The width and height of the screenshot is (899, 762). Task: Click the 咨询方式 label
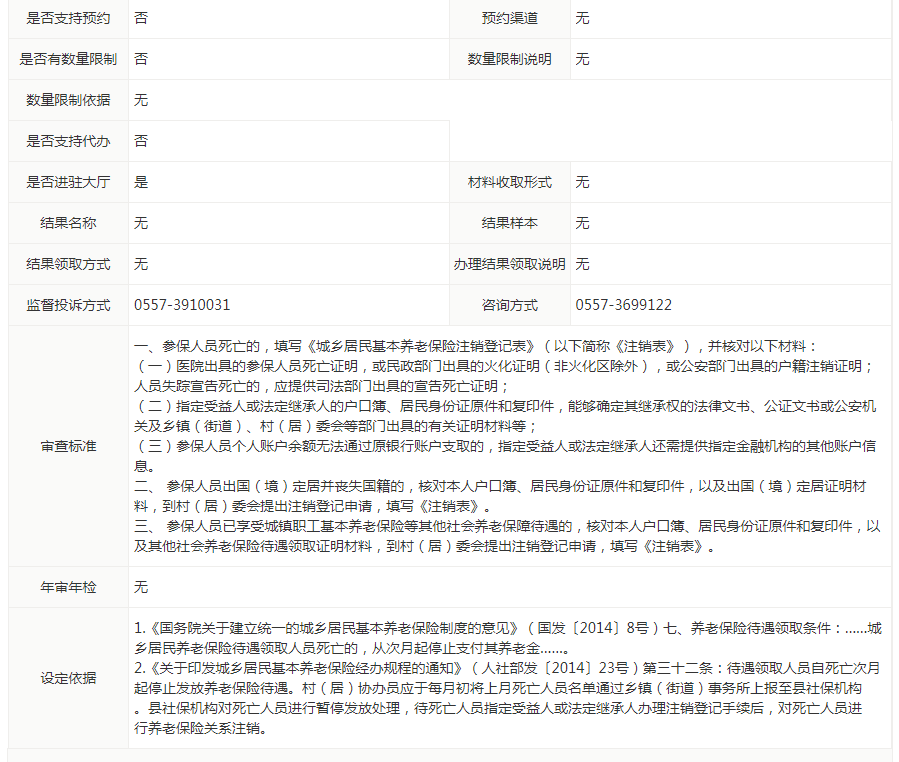coord(509,305)
